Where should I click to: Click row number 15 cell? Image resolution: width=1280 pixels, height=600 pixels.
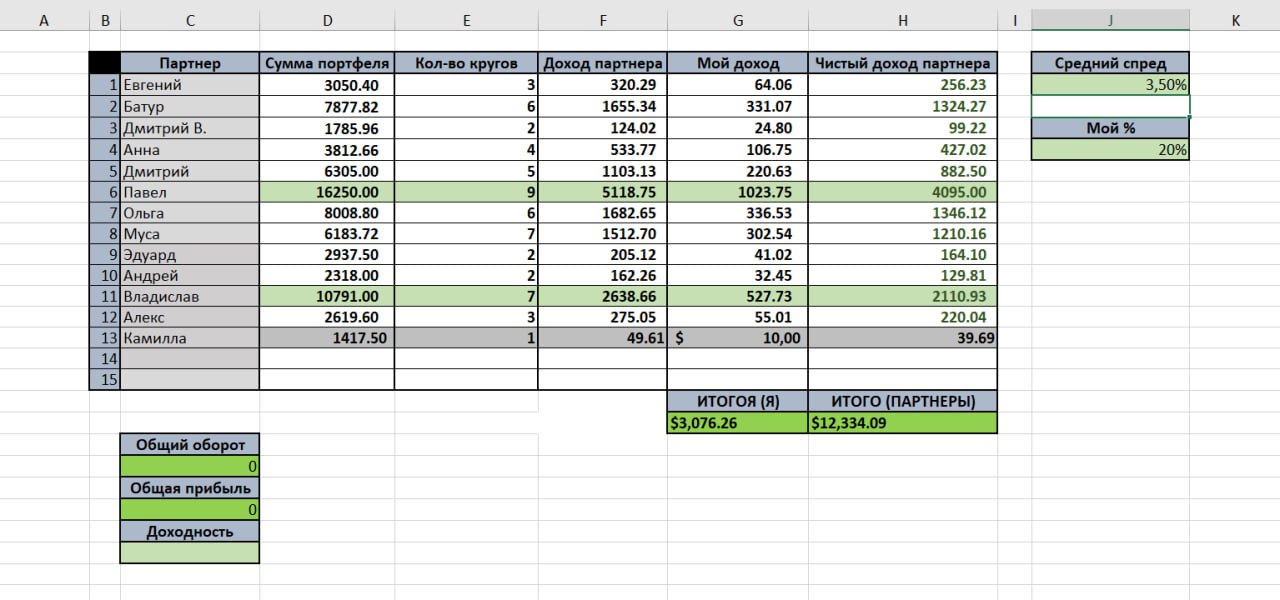[x=105, y=380]
